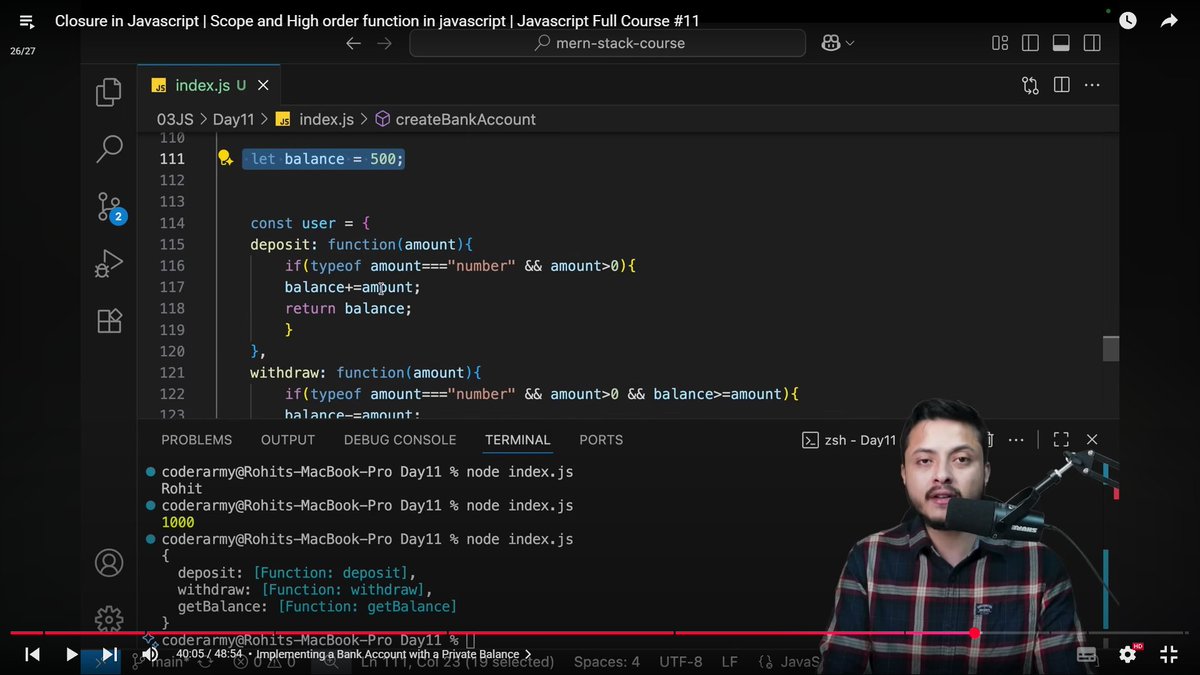
Task: Open VS Code Search icon
Action: pos(109,150)
